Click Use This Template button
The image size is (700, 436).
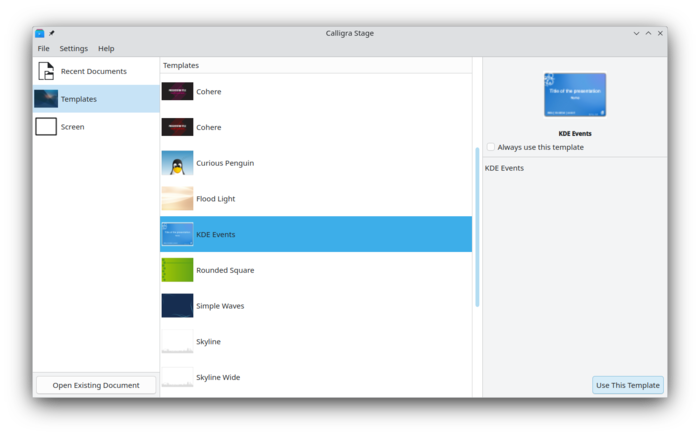point(628,385)
